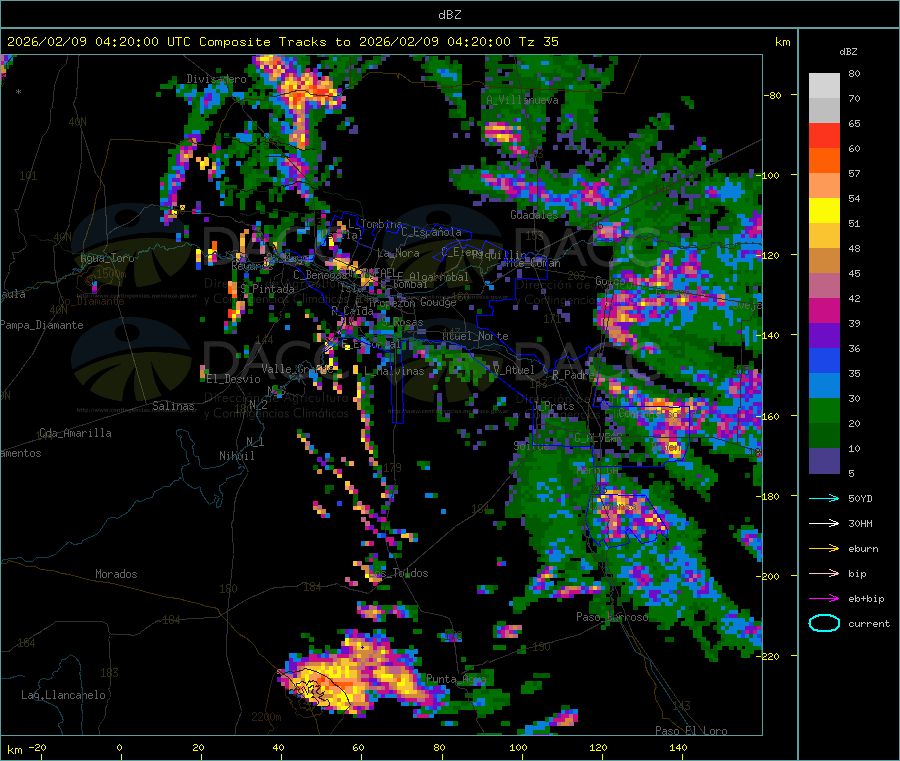Click the 'Lag.Llancanelo' map label
This screenshot has width=900, height=761.
63,695
